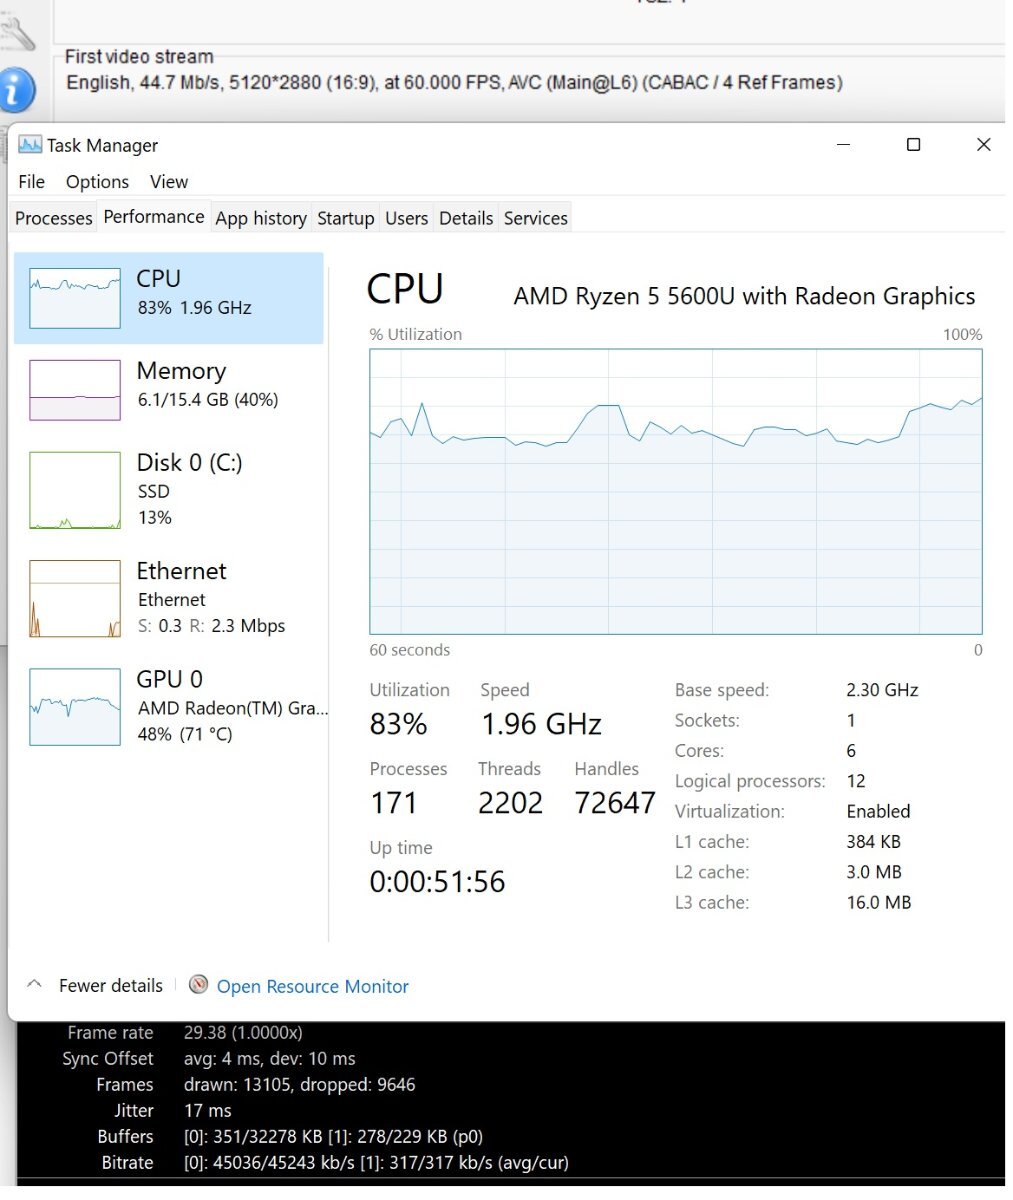The width and height of the screenshot is (1013, 1200).
Task: Select the CPU mini graph thumbnail
Action: pyautogui.click(x=75, y=298)
